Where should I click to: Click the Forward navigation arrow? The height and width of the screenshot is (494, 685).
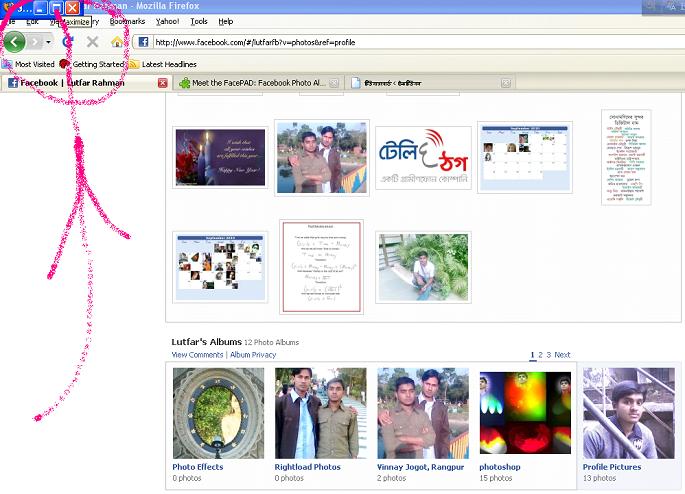pos(36,42)
